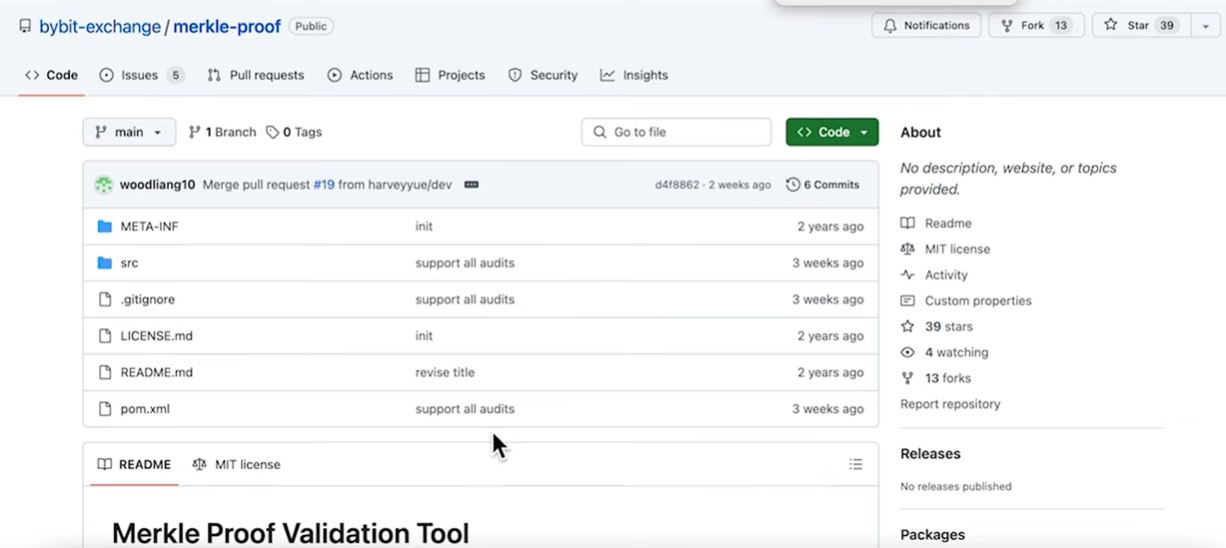Click Report repository link
The image size is (1226, 548).
pos(950,404)
